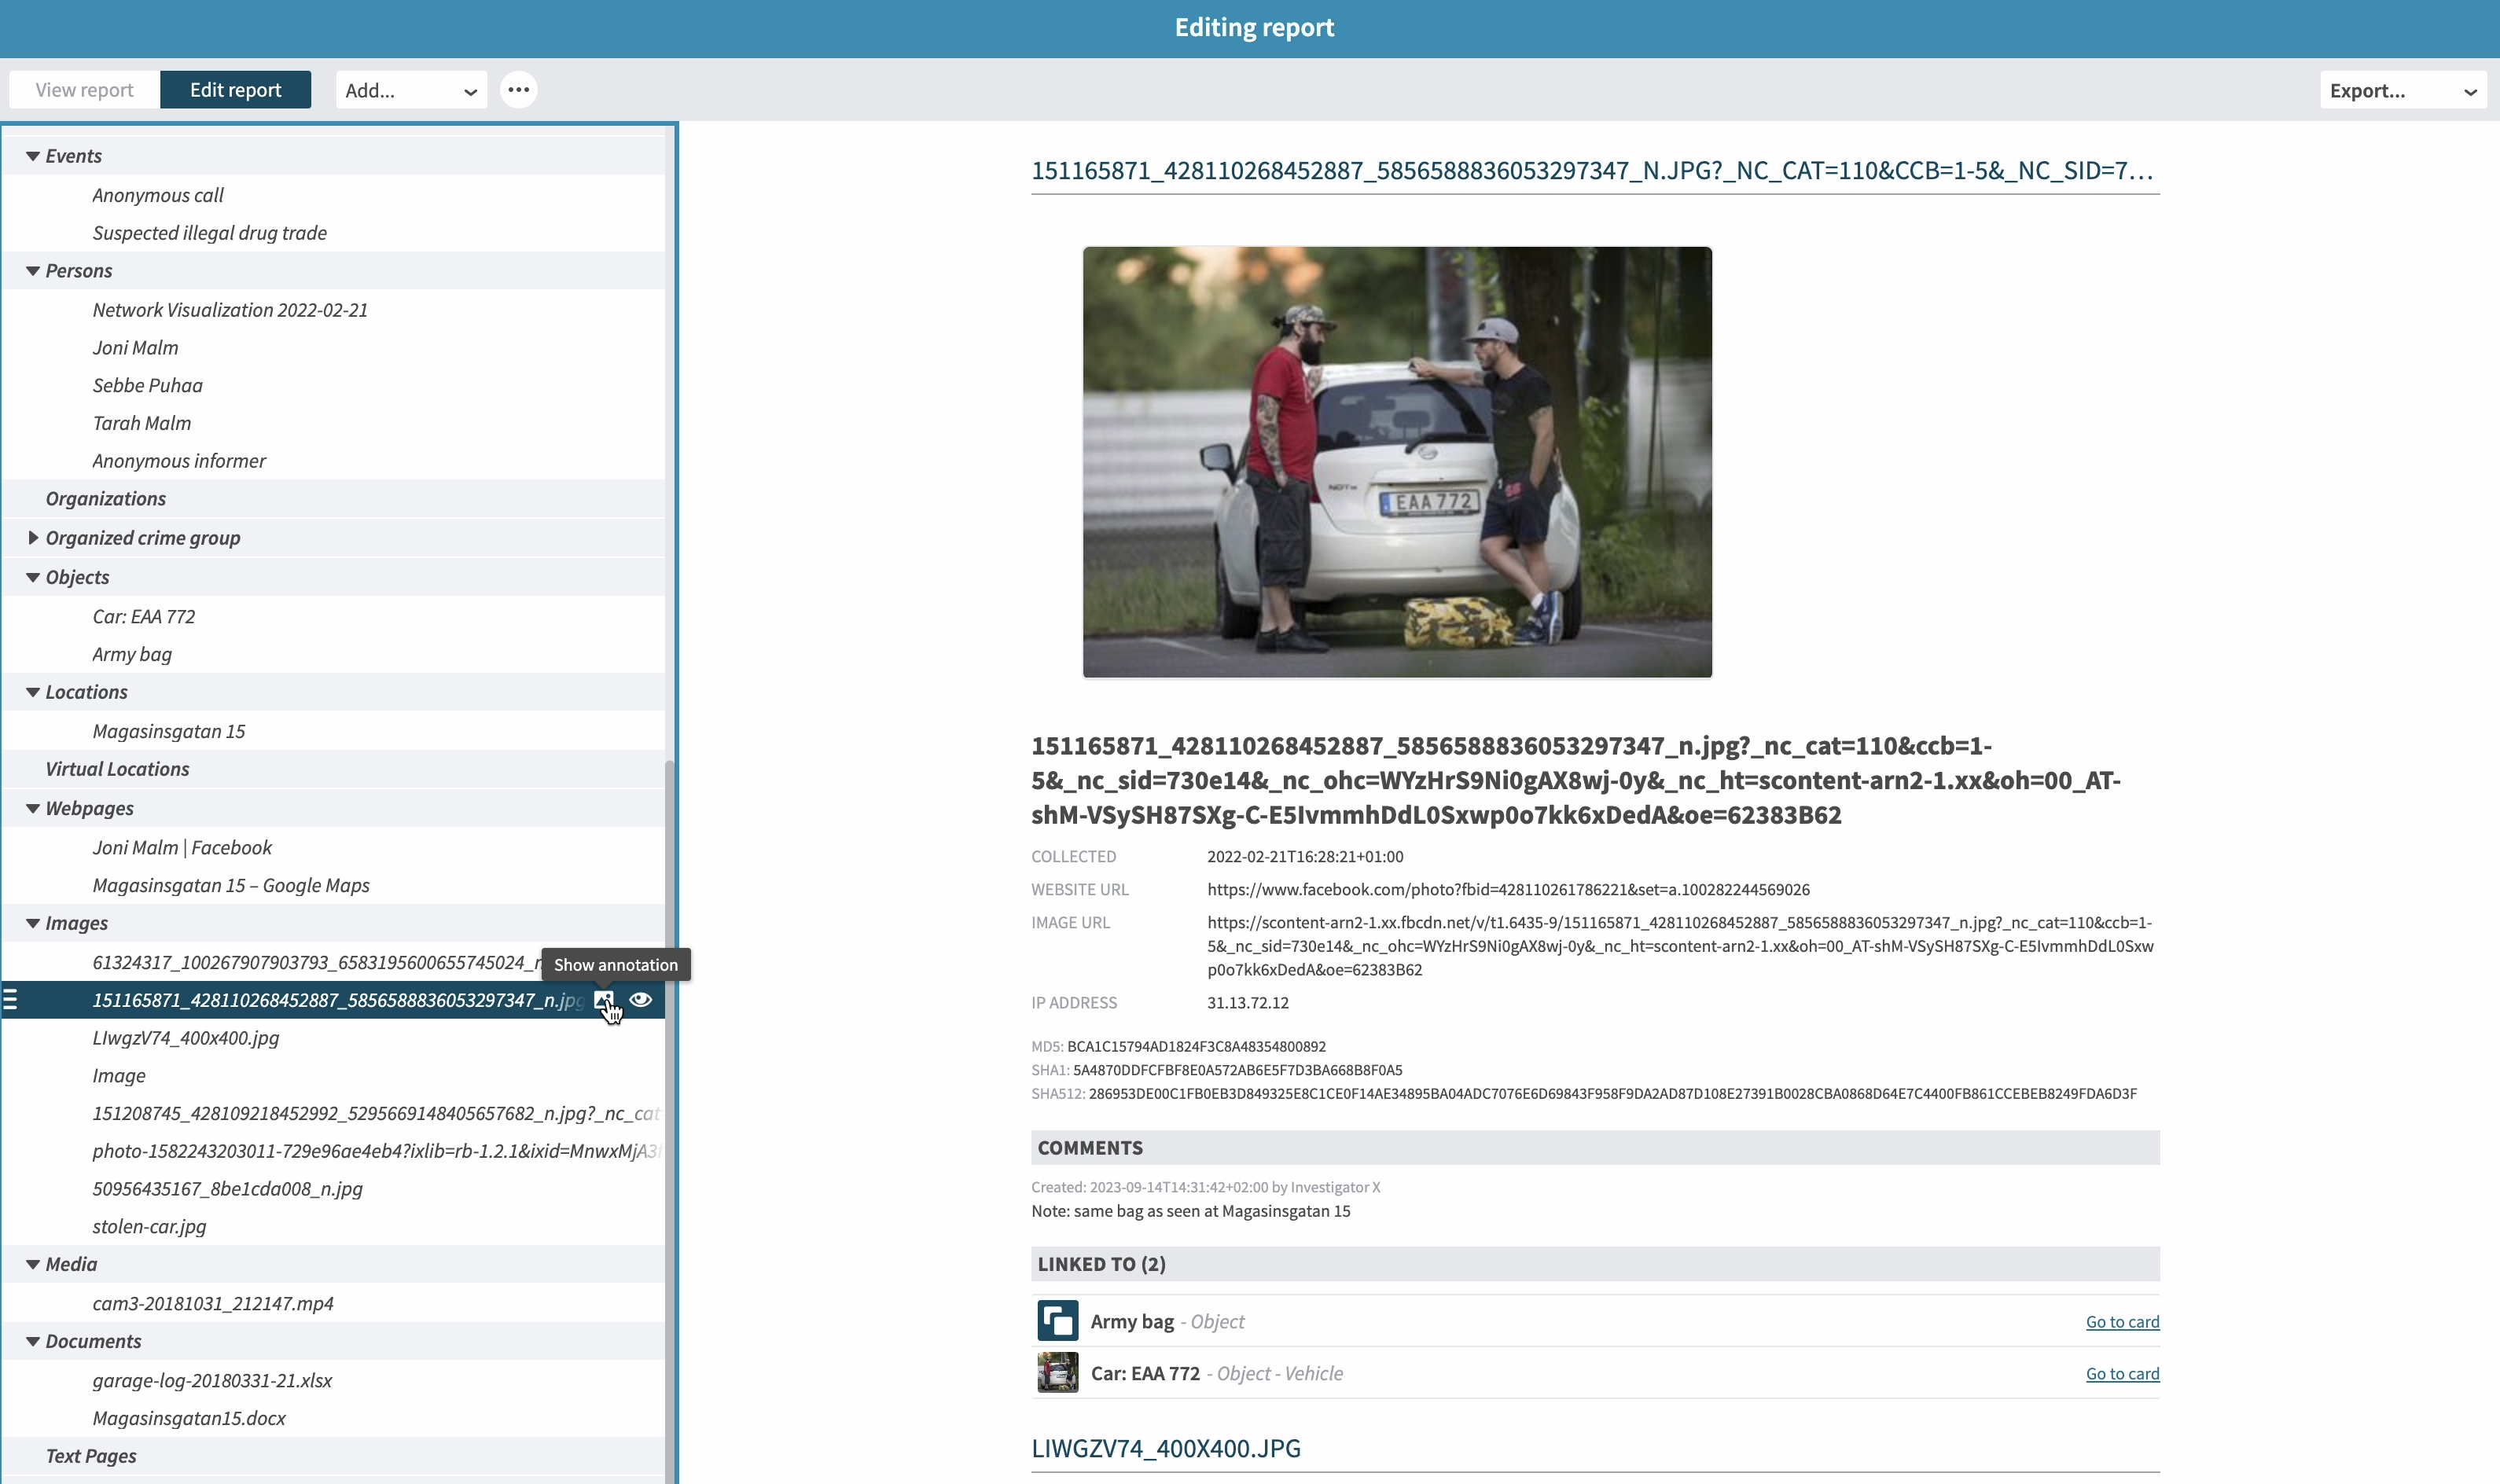2500x1484 pixels.
Task: Open the three-dots more options button
Action: tap(518, 90)
